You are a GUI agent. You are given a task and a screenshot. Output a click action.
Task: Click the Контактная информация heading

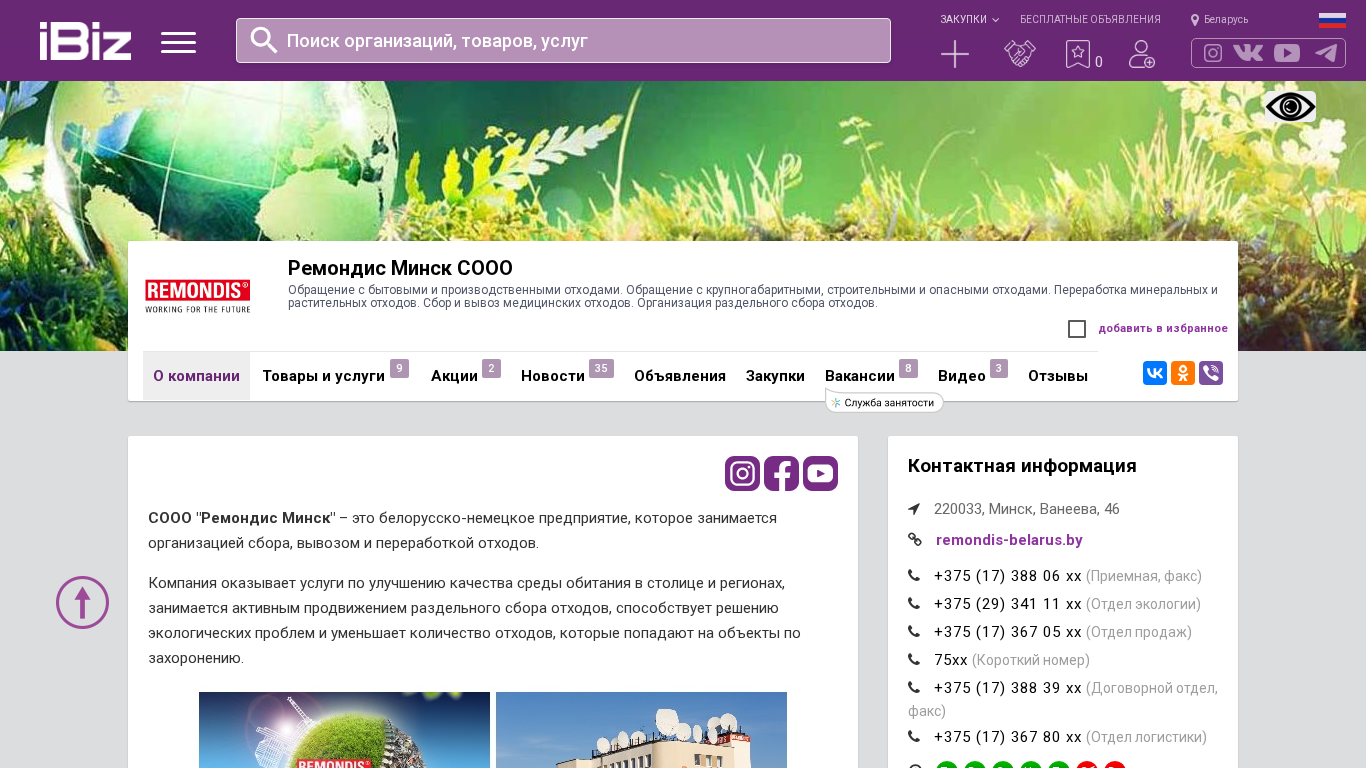(x=1022, y=466)
